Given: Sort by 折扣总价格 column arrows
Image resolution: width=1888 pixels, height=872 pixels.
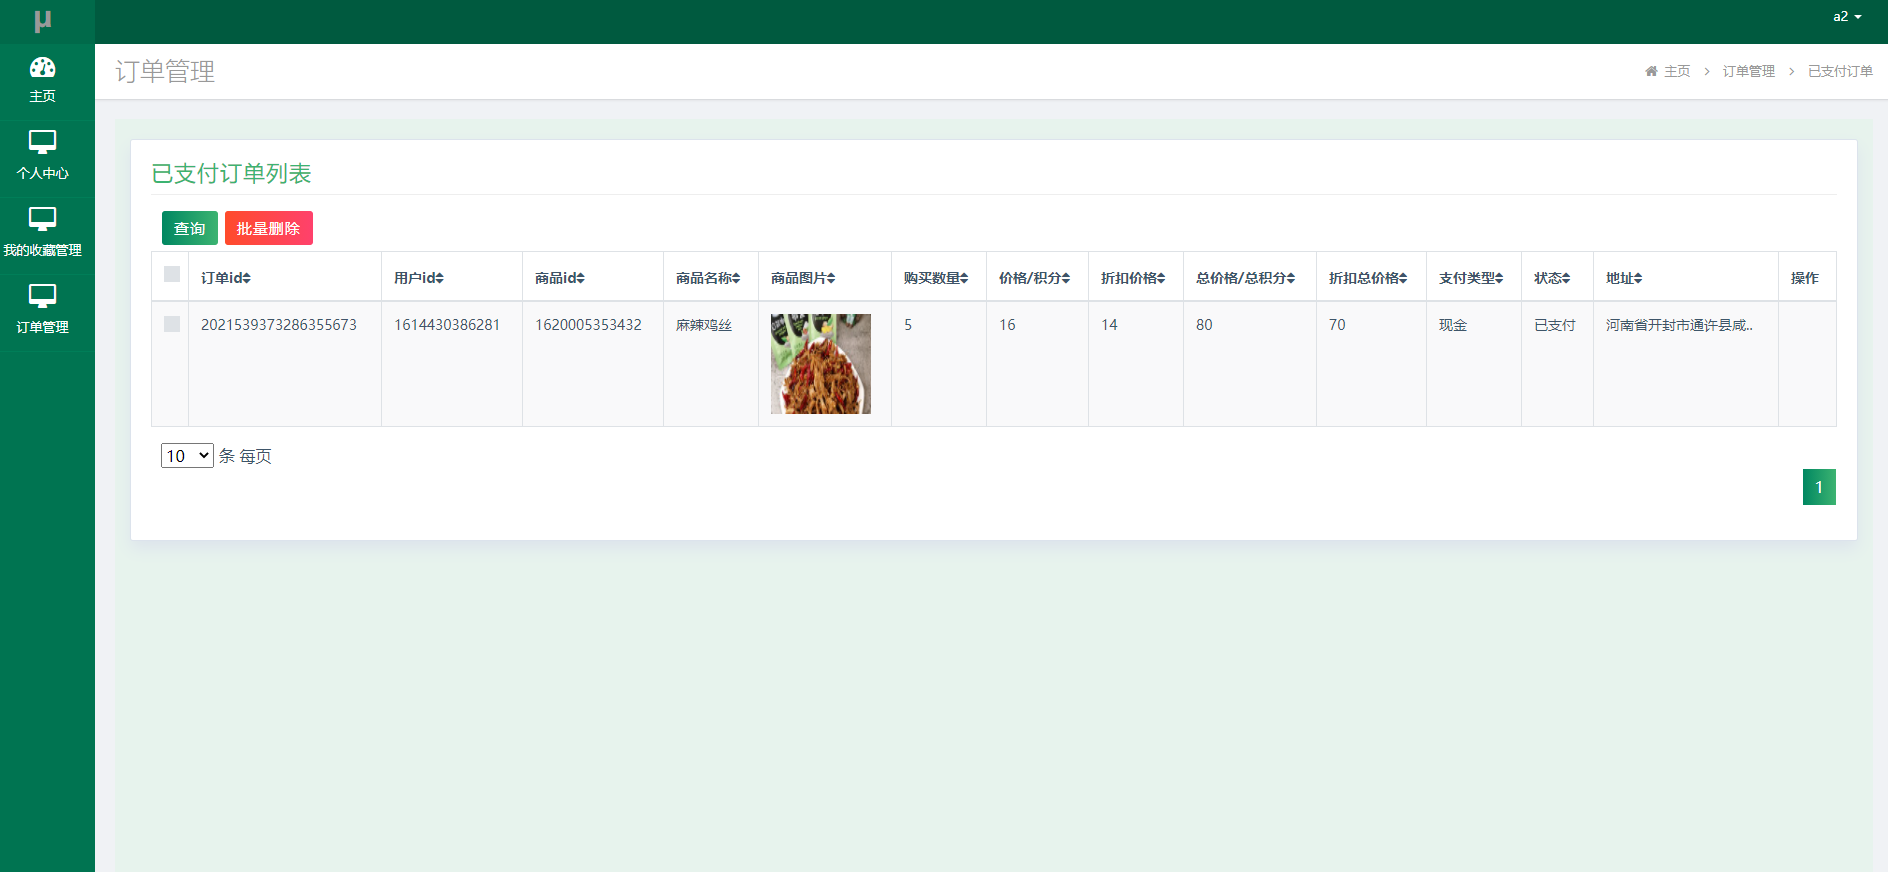Looking at the screenshot, I should (1403, 278).
